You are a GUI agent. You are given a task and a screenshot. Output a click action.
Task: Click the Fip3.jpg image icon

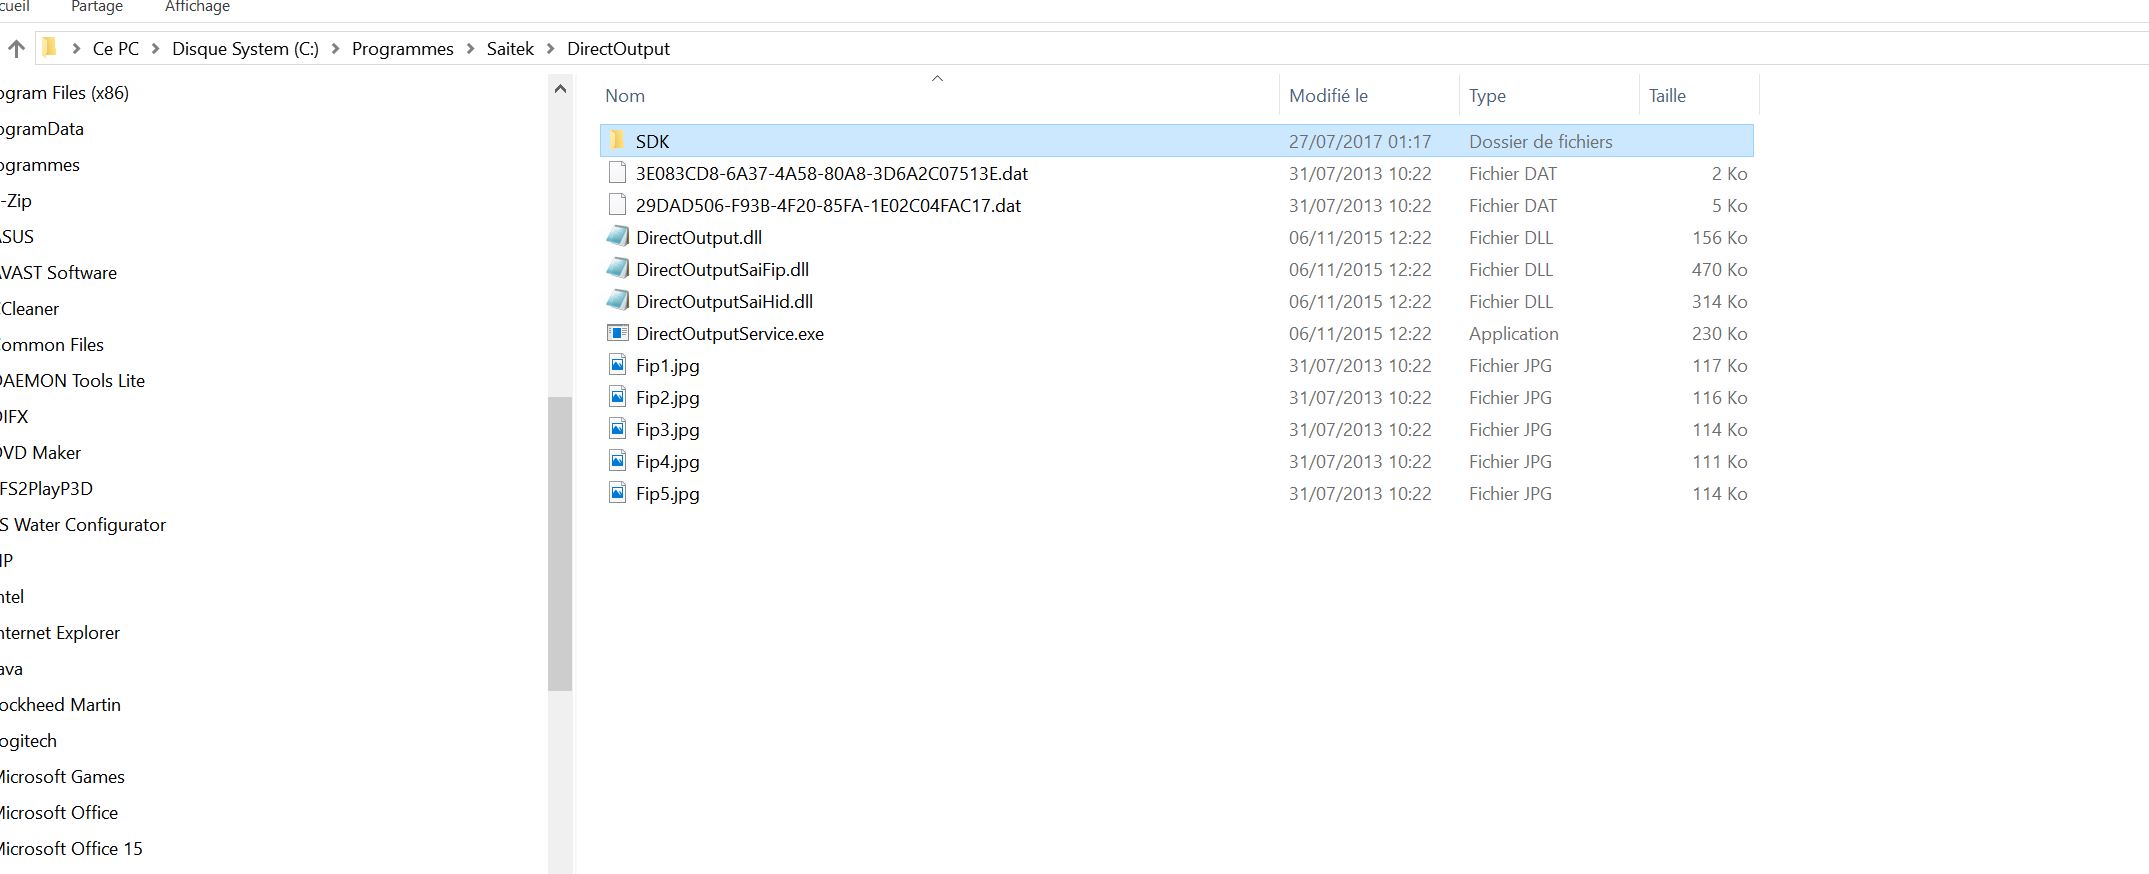pos(618,428)
